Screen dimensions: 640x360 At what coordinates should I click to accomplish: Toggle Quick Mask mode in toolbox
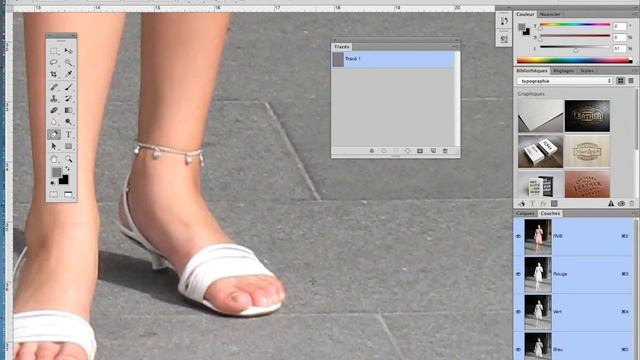pyautogui.click(x=54, y=194)
